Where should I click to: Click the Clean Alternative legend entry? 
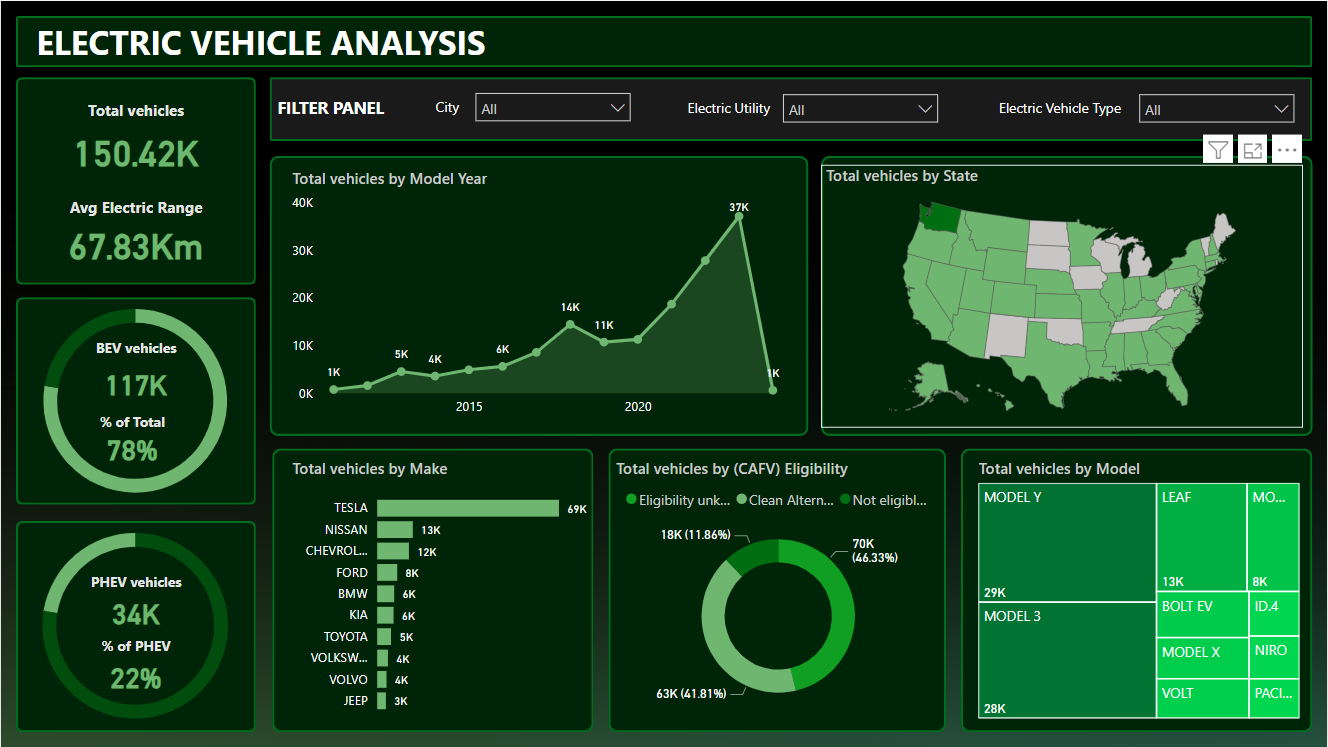(x=785, y=500)
